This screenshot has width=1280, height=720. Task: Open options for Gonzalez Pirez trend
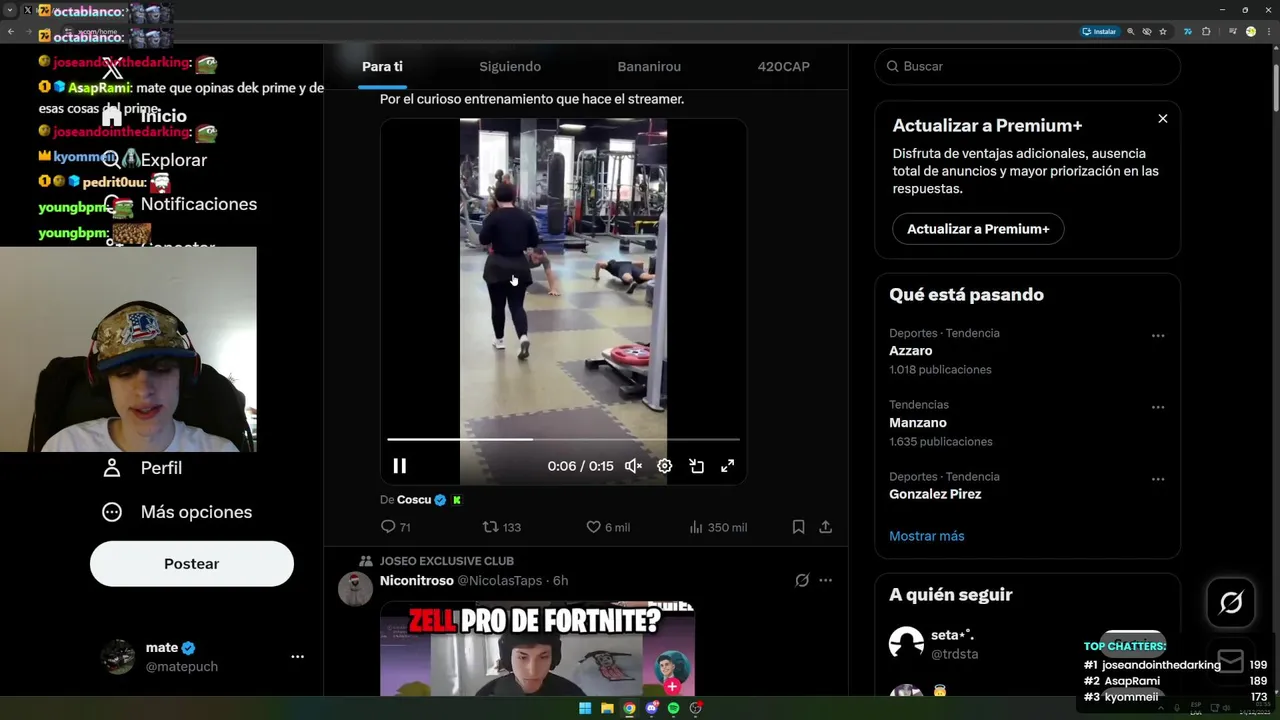pyautogui.click(x=1158, y=480)
